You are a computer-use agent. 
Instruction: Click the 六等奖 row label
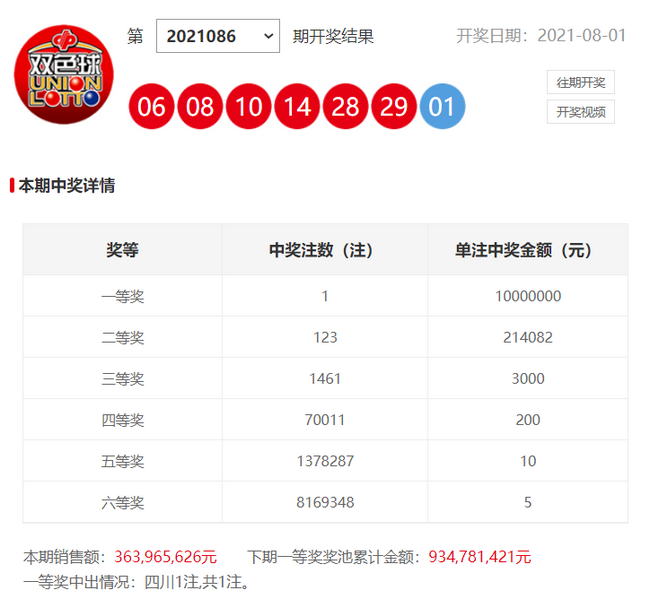click(x=123, y=502)
